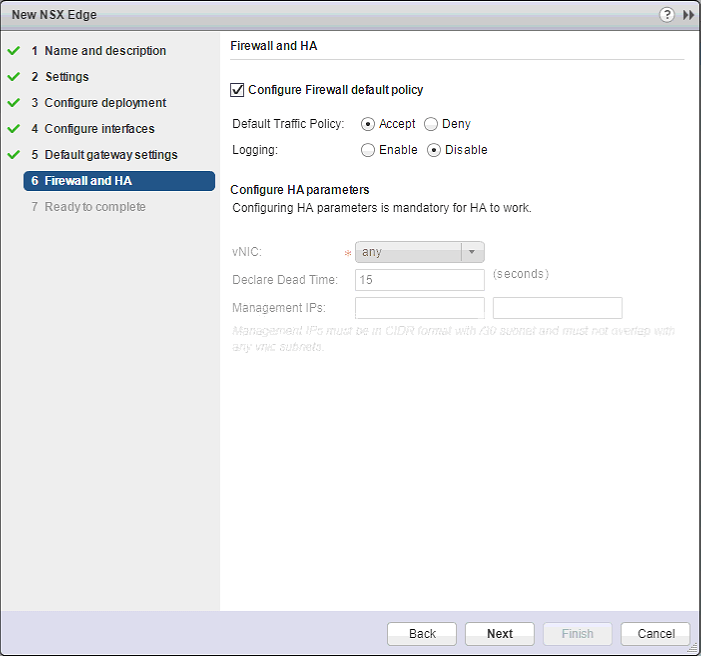The width and height of the screenshot is (701, 656).
Task: Click the Declare Dead Time field
Action: [420, 280]
